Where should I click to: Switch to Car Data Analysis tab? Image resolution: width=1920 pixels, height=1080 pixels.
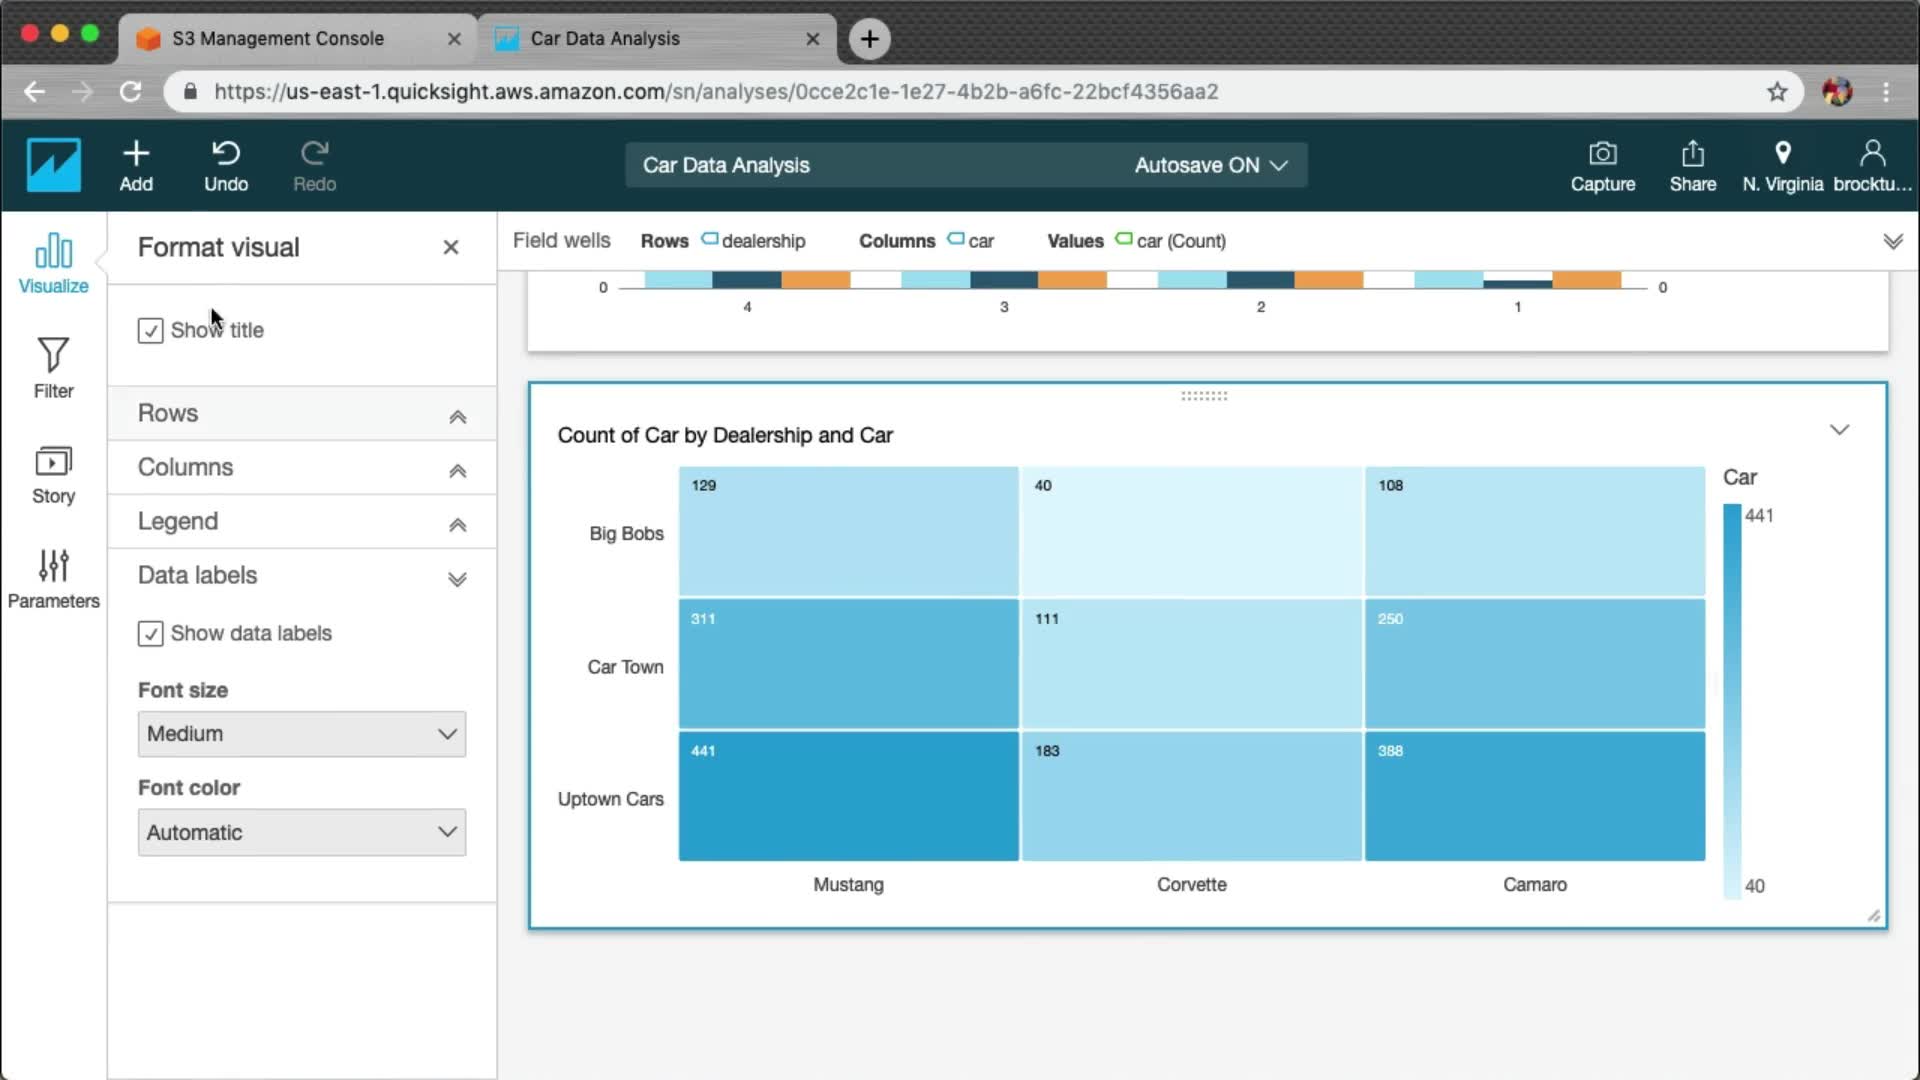(605, 38)
